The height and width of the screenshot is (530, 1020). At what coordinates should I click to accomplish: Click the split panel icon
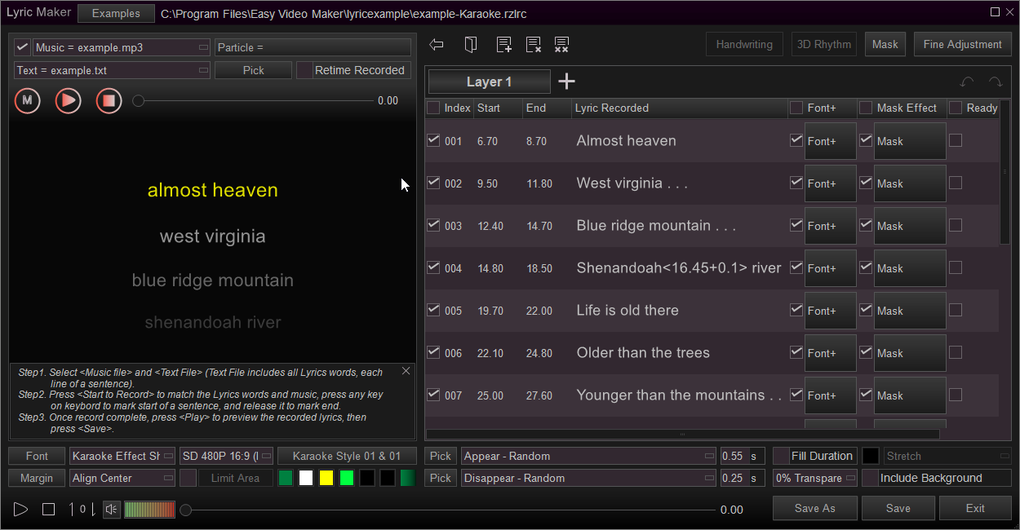470,44
